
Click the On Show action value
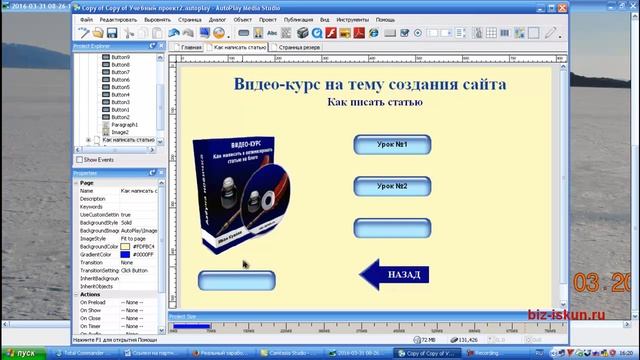click(x=138, y=311)
